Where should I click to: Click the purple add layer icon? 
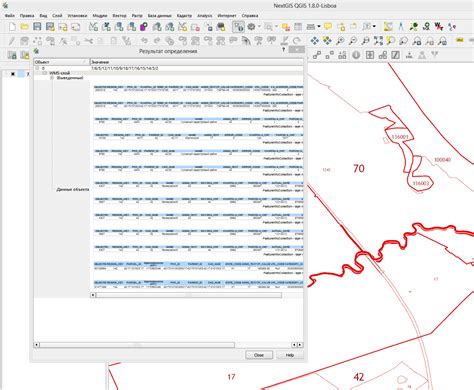tap(144, 27)
